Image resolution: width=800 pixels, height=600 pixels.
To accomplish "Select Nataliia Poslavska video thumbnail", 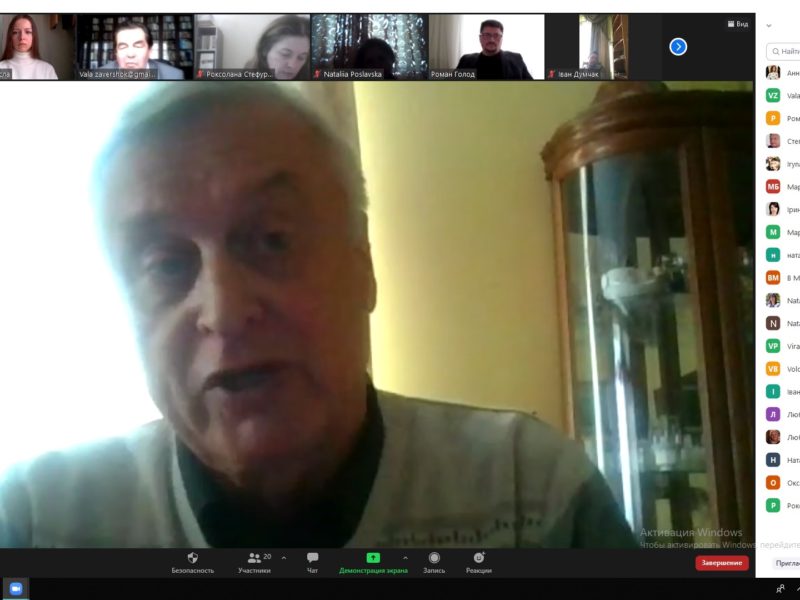I will coord(370,47).
